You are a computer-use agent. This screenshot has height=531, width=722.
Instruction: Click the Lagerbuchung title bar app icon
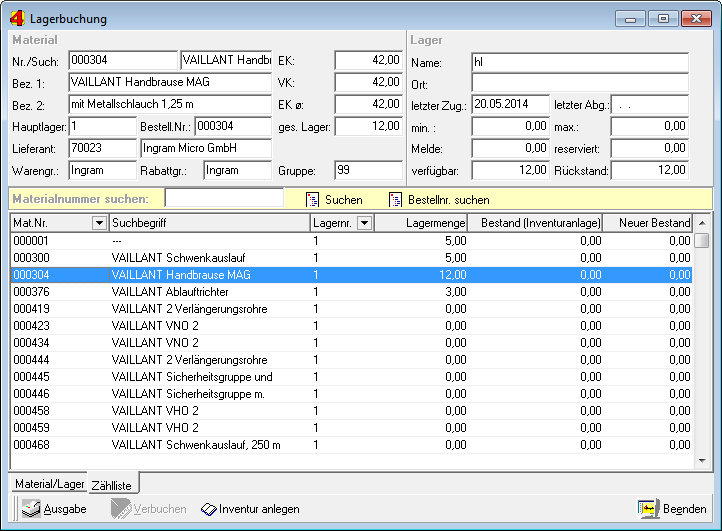pos(16,18)
